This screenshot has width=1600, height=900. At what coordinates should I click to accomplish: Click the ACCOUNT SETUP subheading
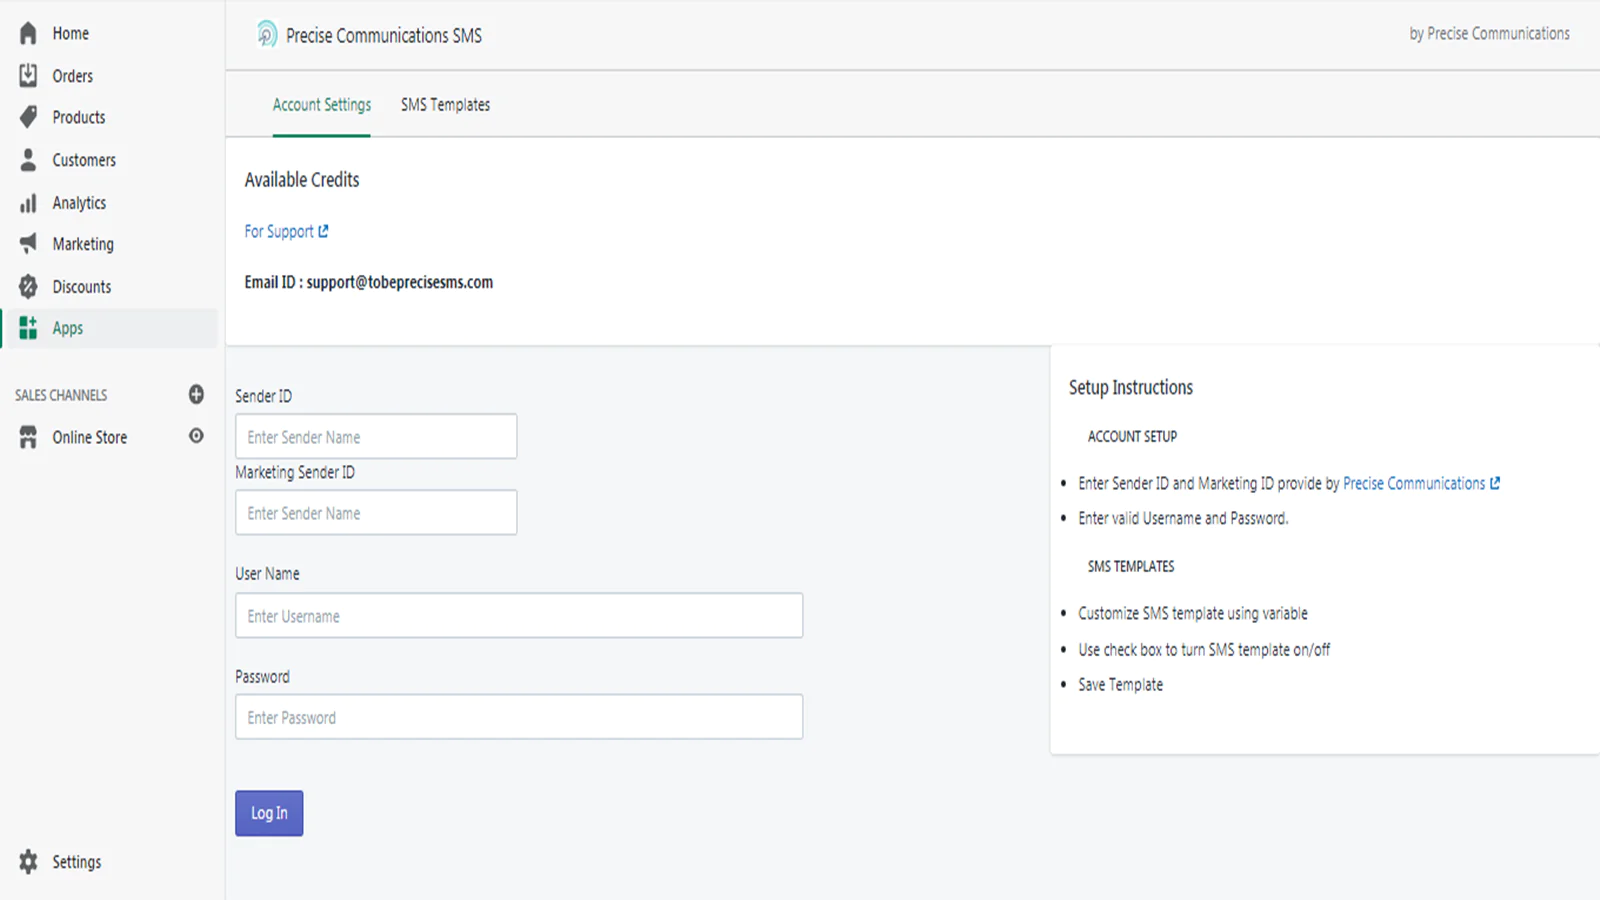[x=1132, y=436]
